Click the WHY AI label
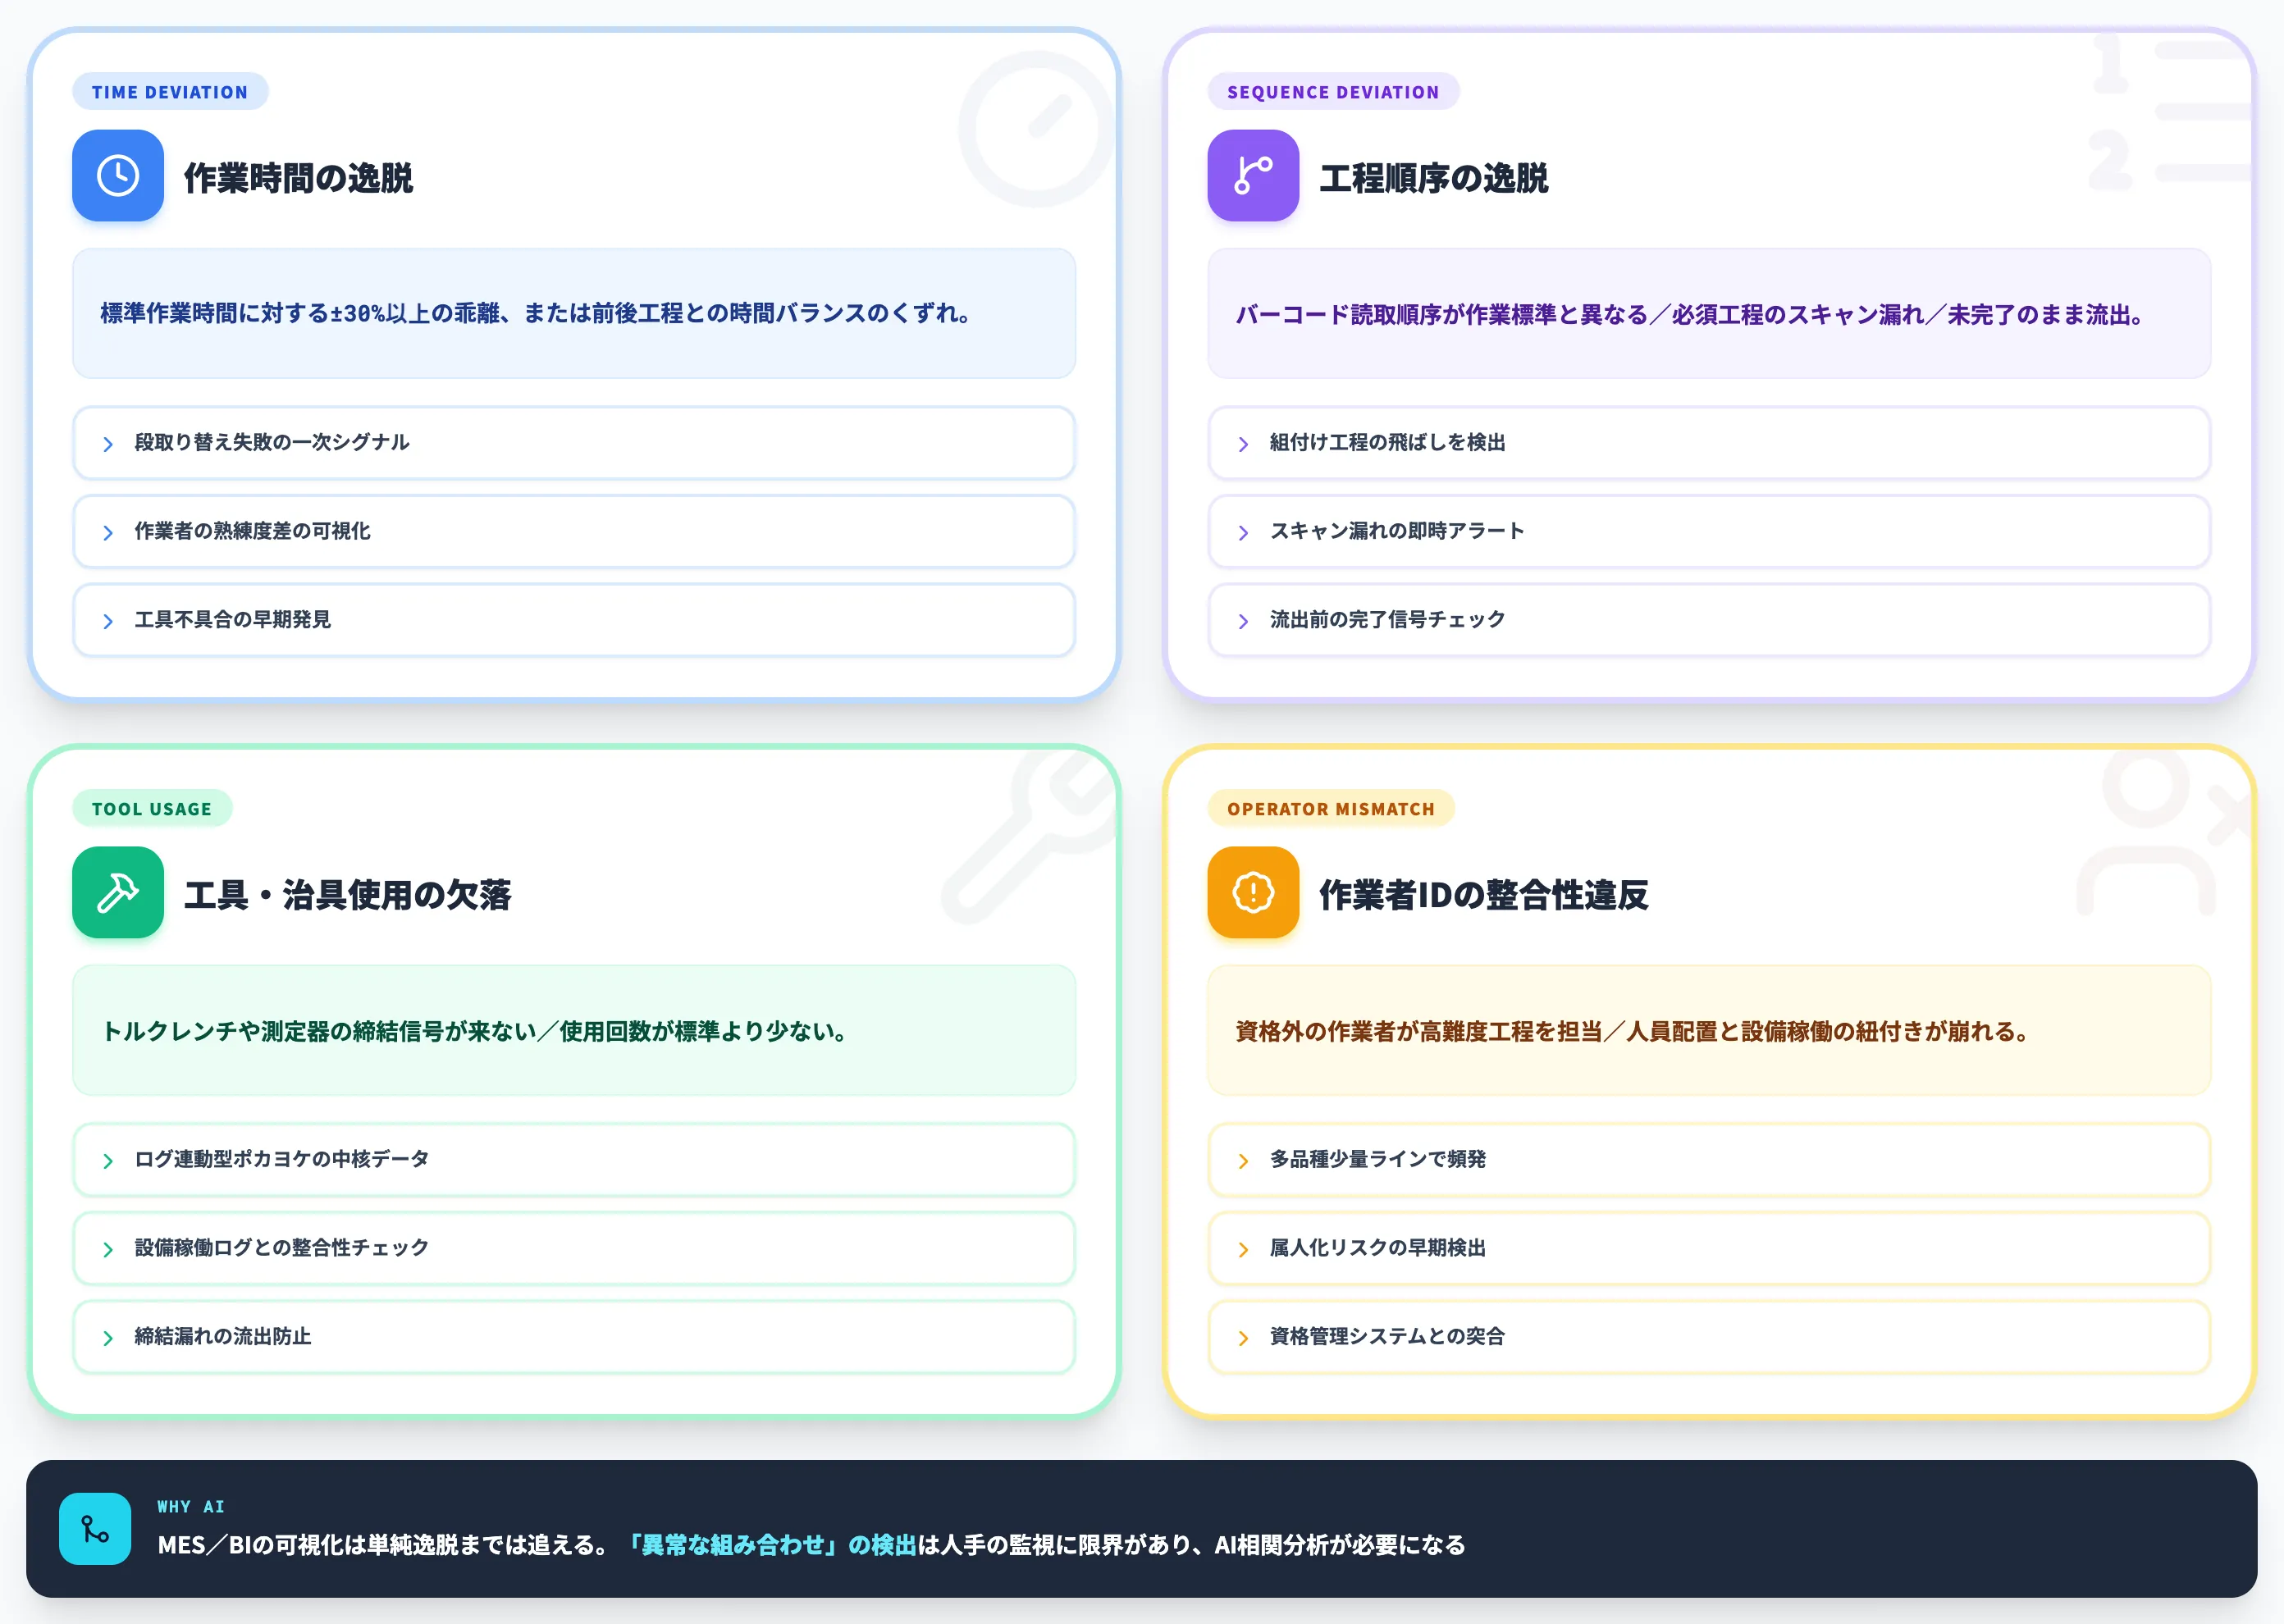Viewport: 2284px width, 1624px height. coord(191,1506)
